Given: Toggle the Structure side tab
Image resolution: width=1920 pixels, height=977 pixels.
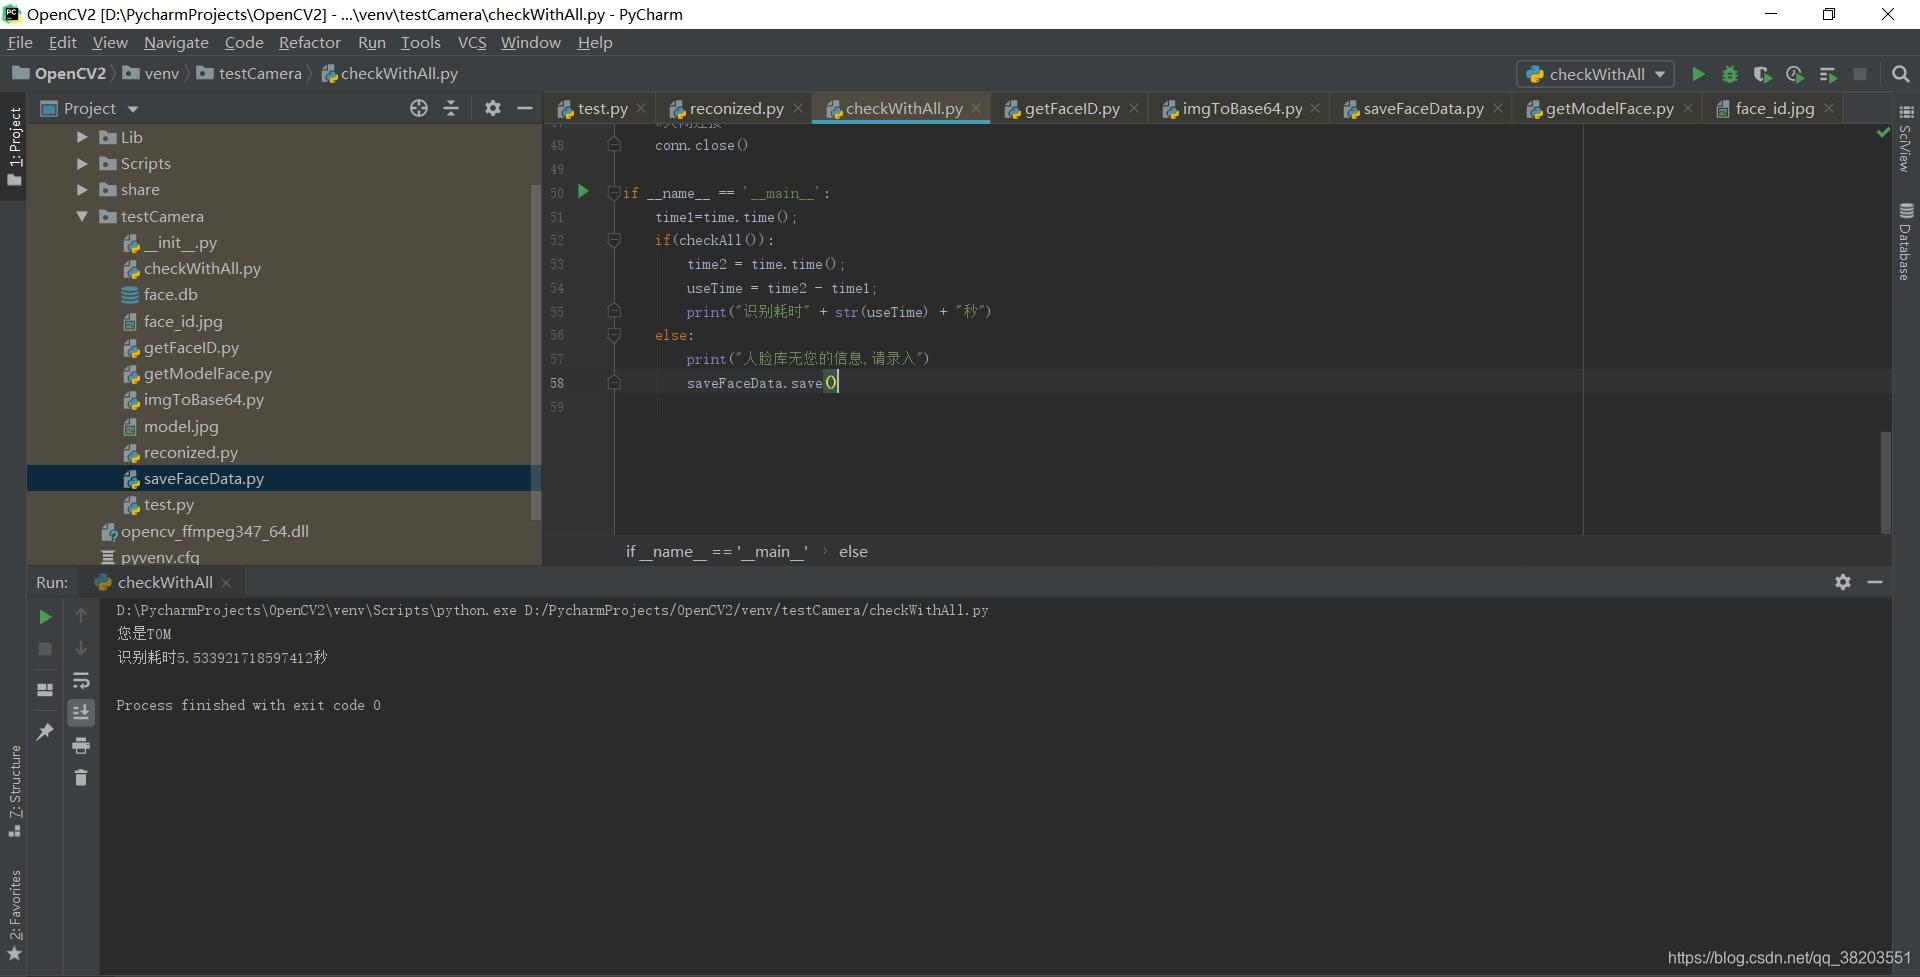Looking at the screenshot, I should 14,790.
